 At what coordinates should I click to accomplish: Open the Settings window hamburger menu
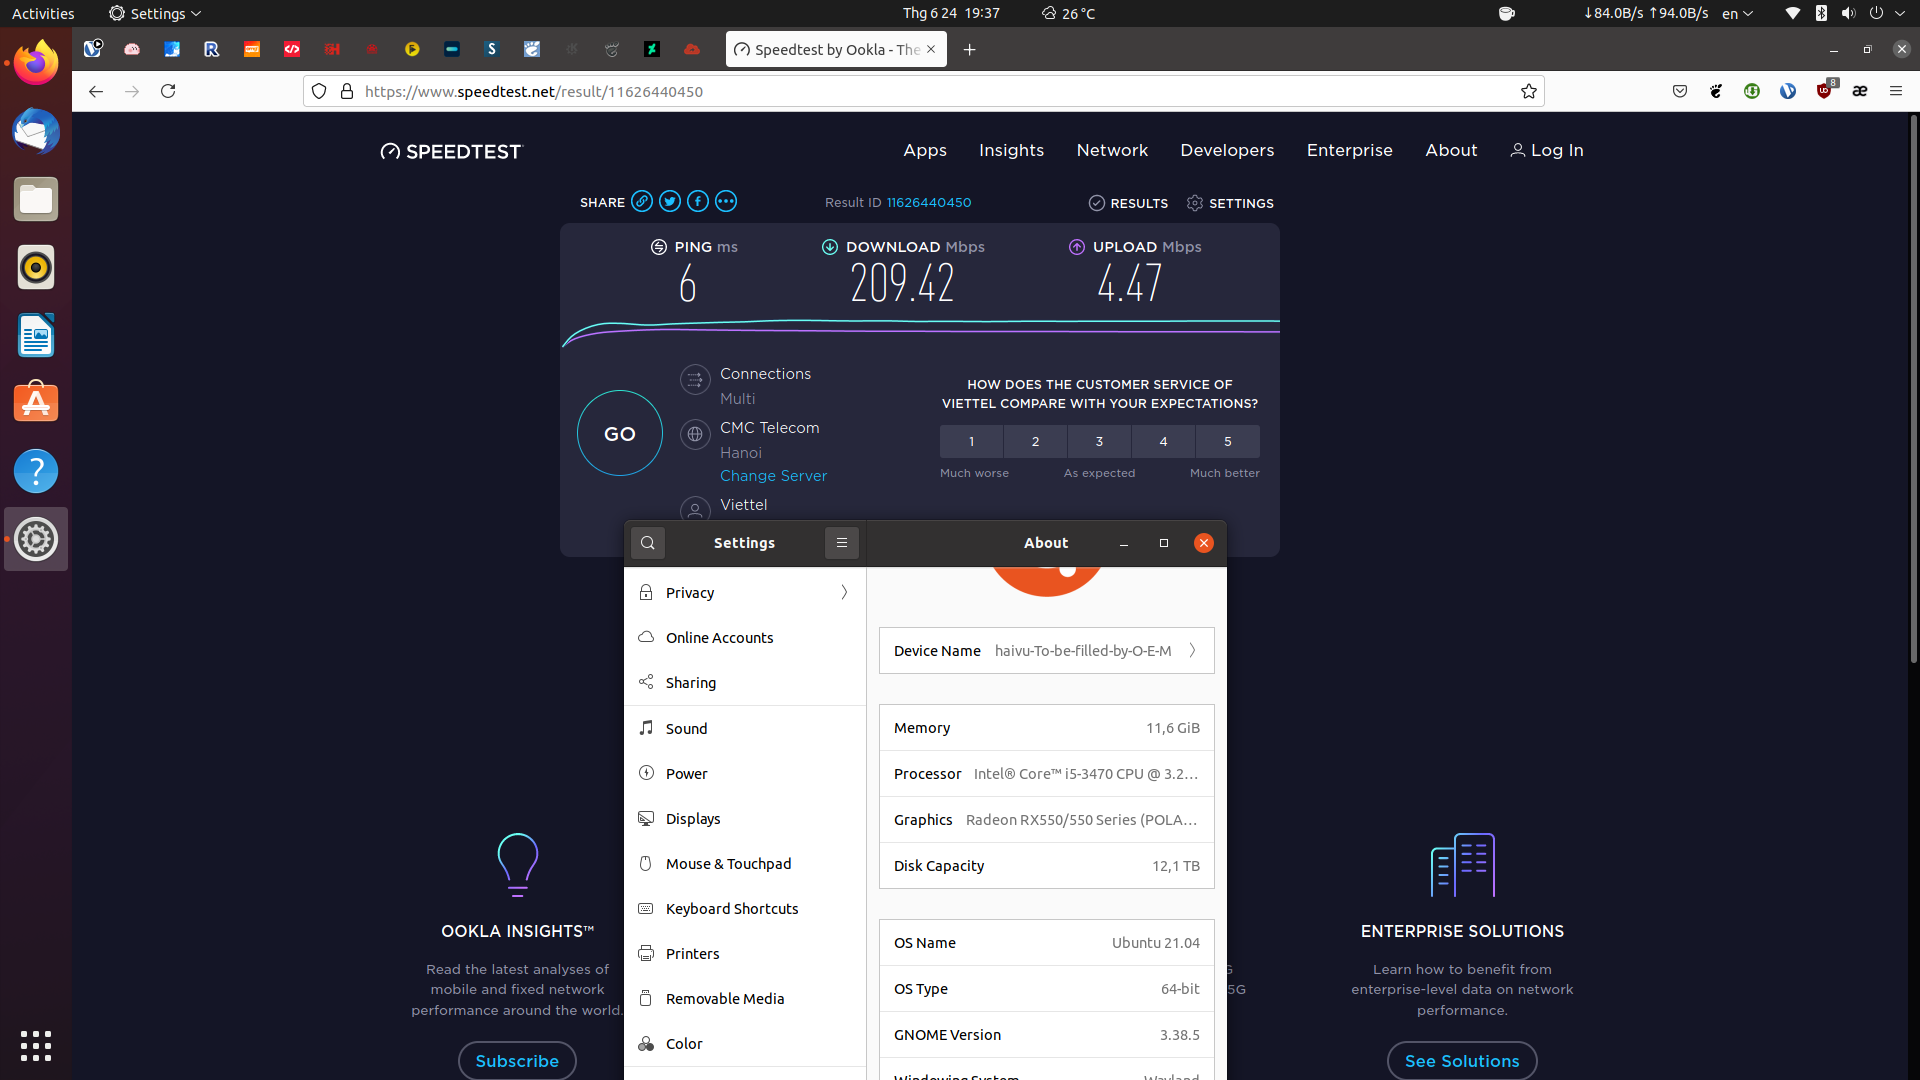tap(842, 543)
